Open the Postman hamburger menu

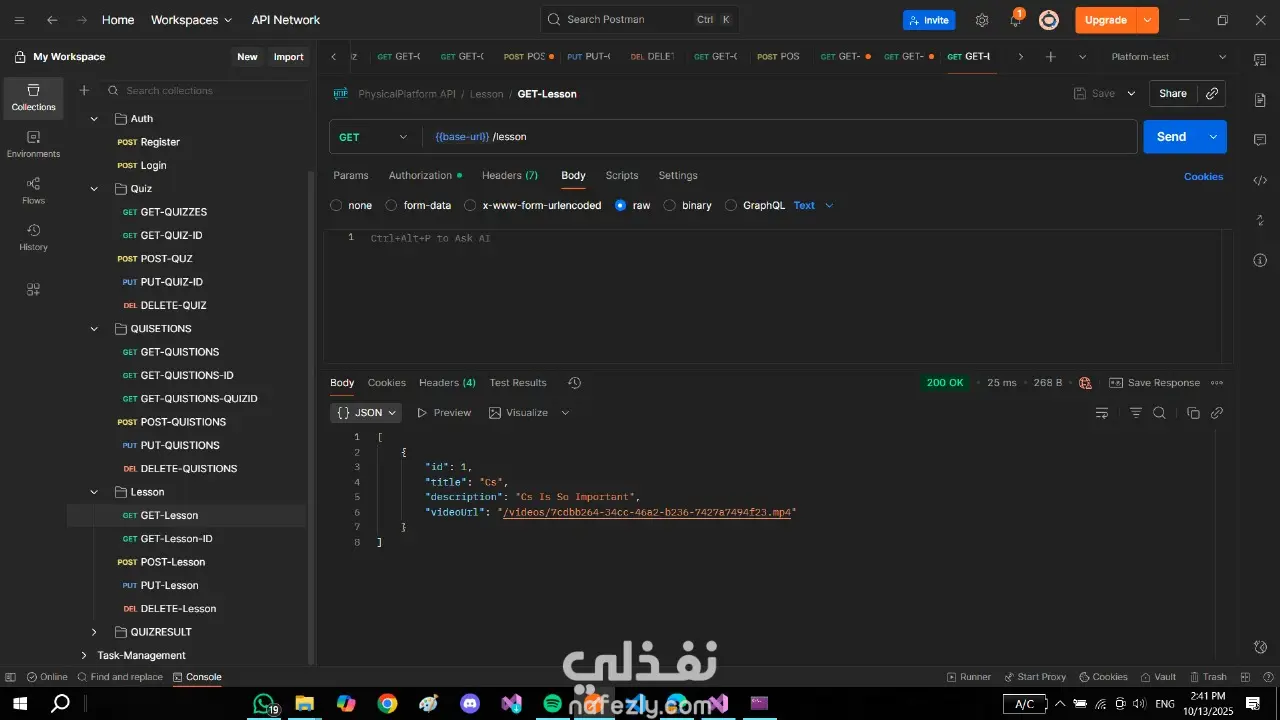[19, 20]
